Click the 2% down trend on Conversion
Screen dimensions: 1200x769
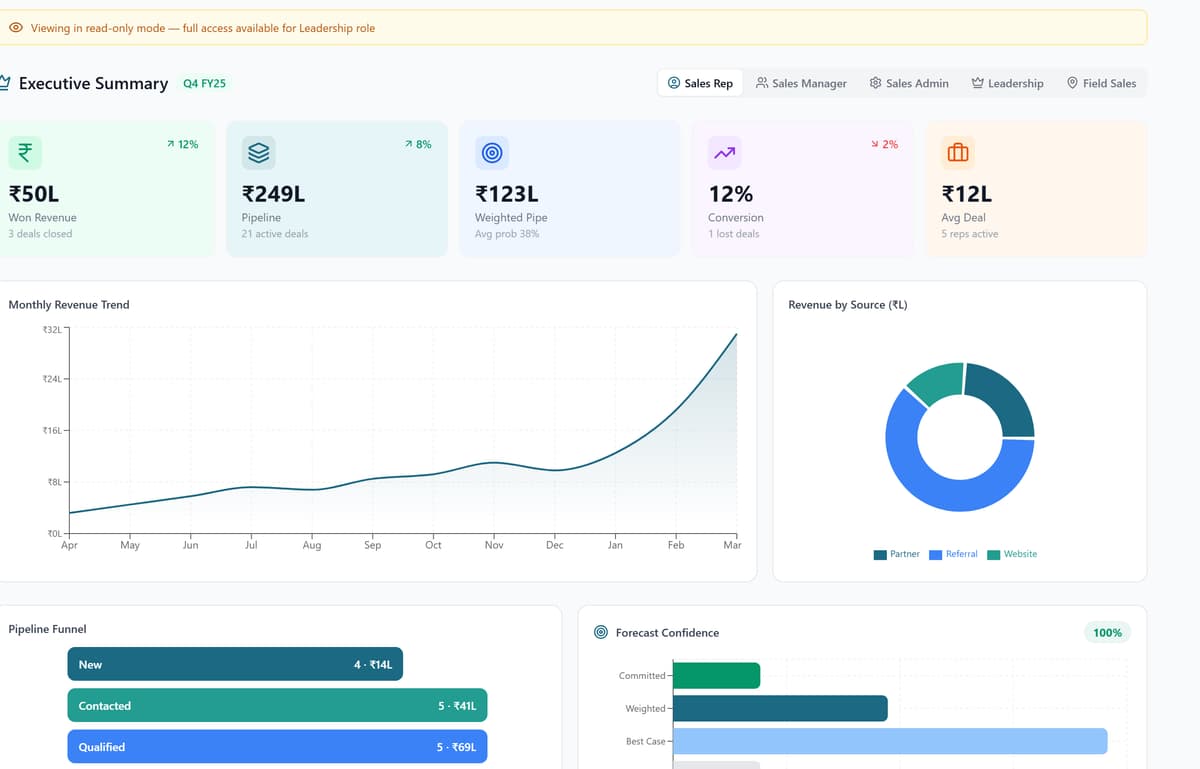point(885,144)
